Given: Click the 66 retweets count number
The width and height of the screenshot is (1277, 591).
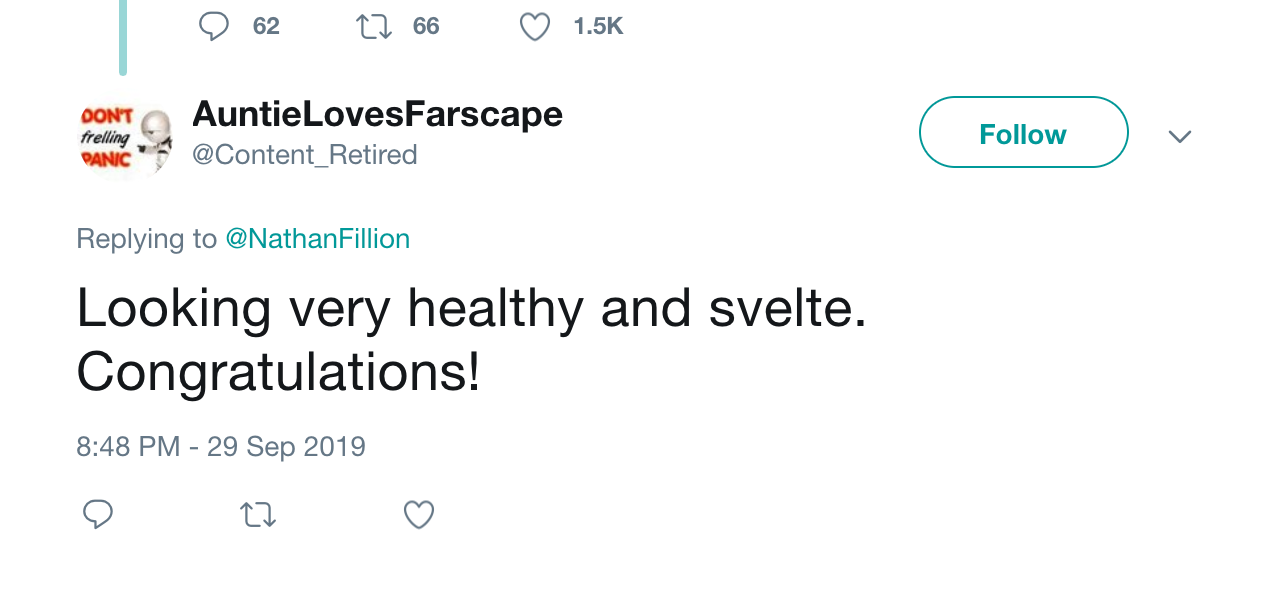Looking at the screenshot, I should [426, 26].
